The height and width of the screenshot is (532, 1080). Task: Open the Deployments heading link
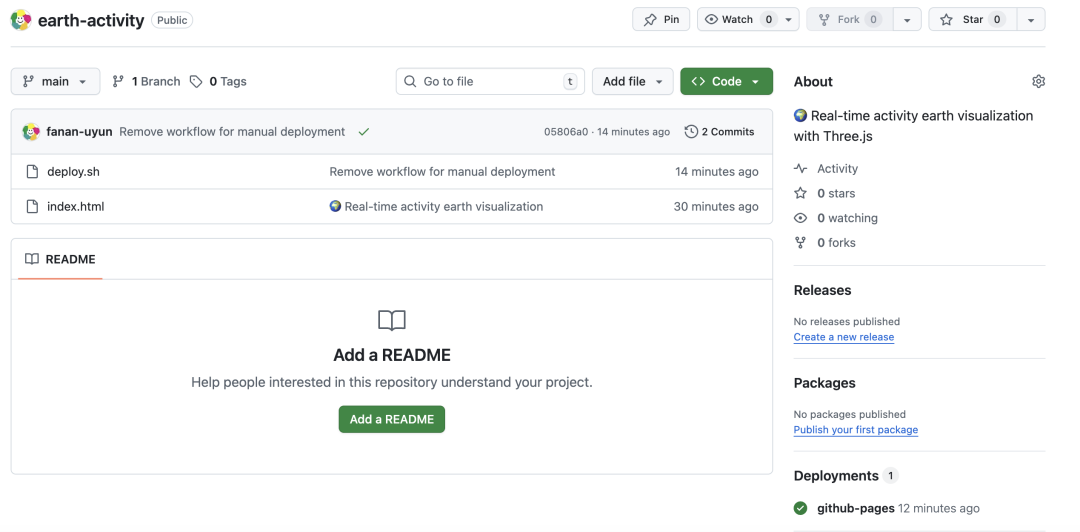pos(835,475)
